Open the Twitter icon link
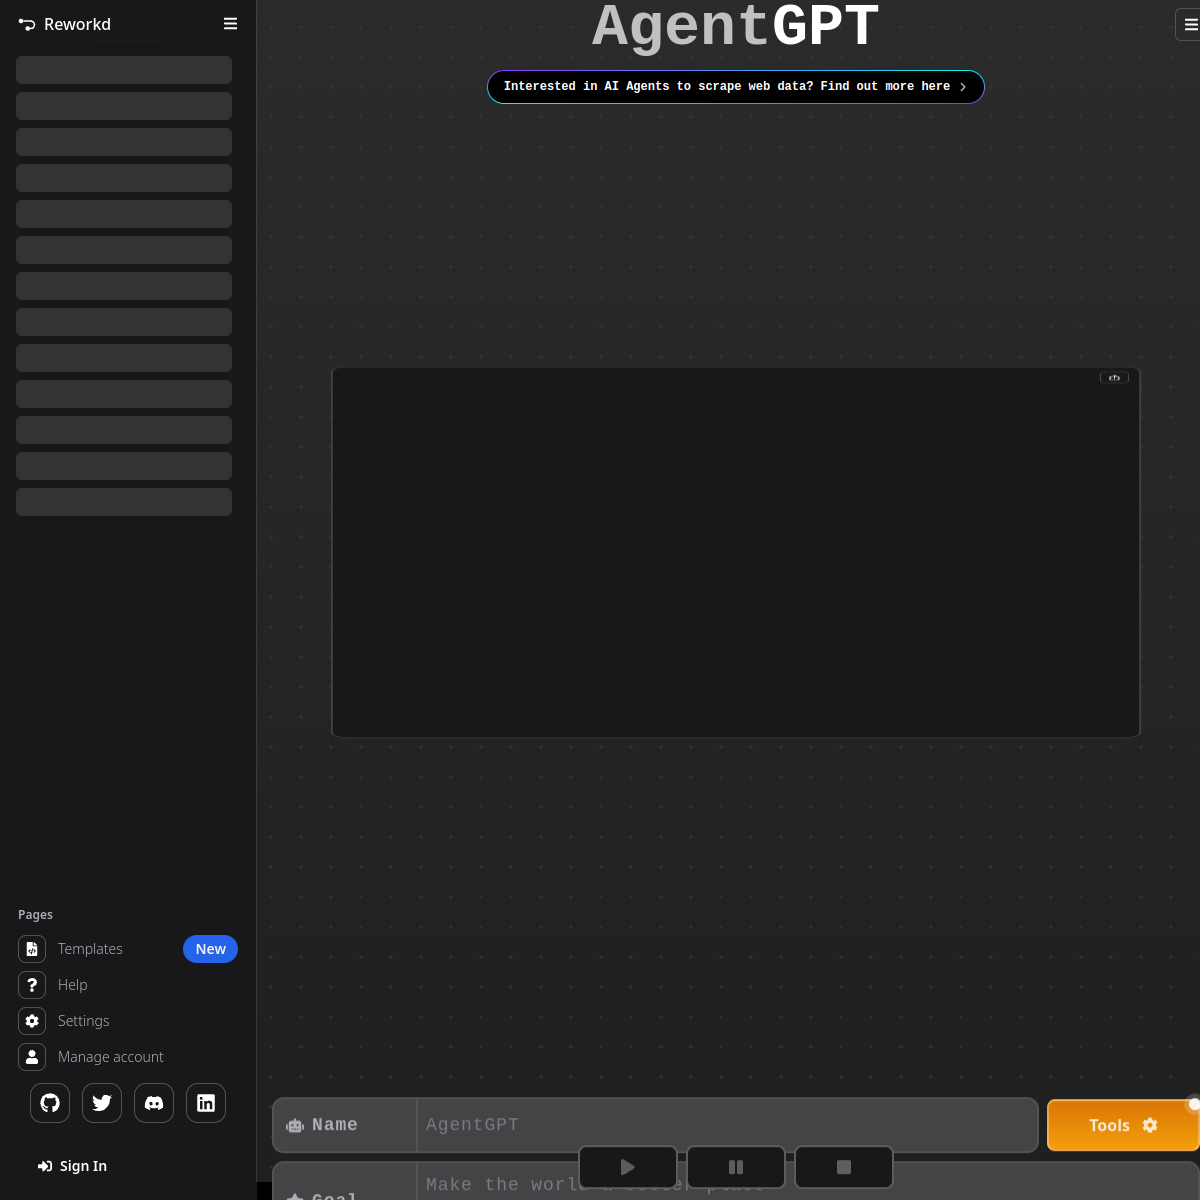Screen dimensions: 1200x1200 pos(102,1103)
